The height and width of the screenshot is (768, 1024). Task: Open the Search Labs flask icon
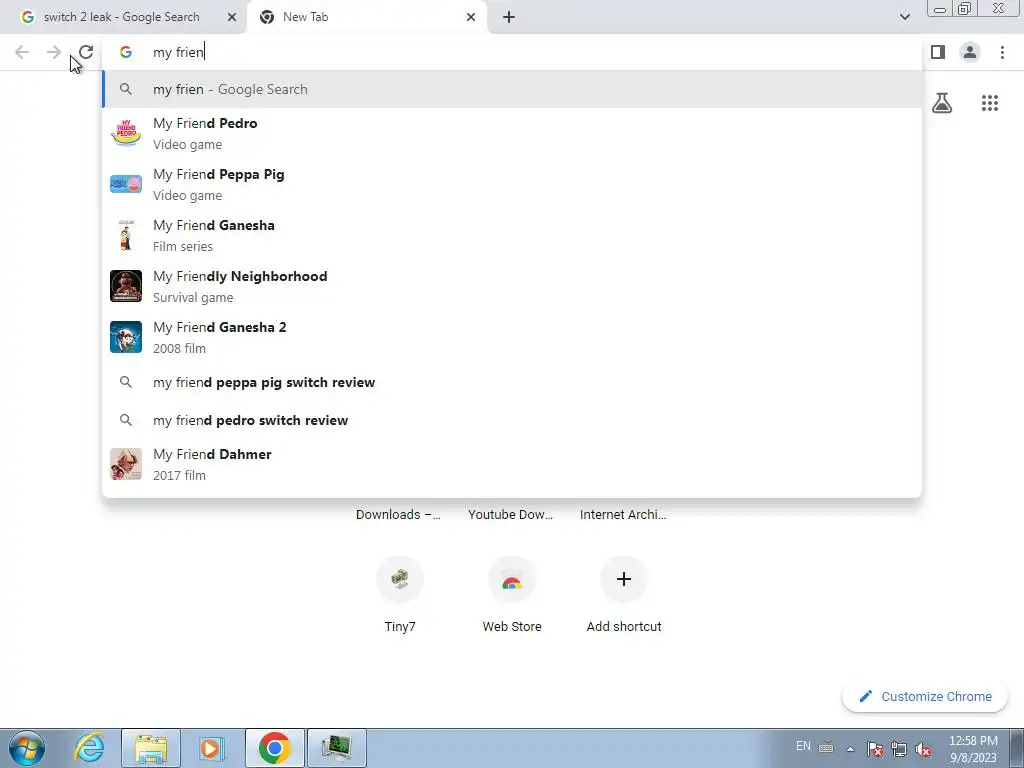tap(942, 103)
